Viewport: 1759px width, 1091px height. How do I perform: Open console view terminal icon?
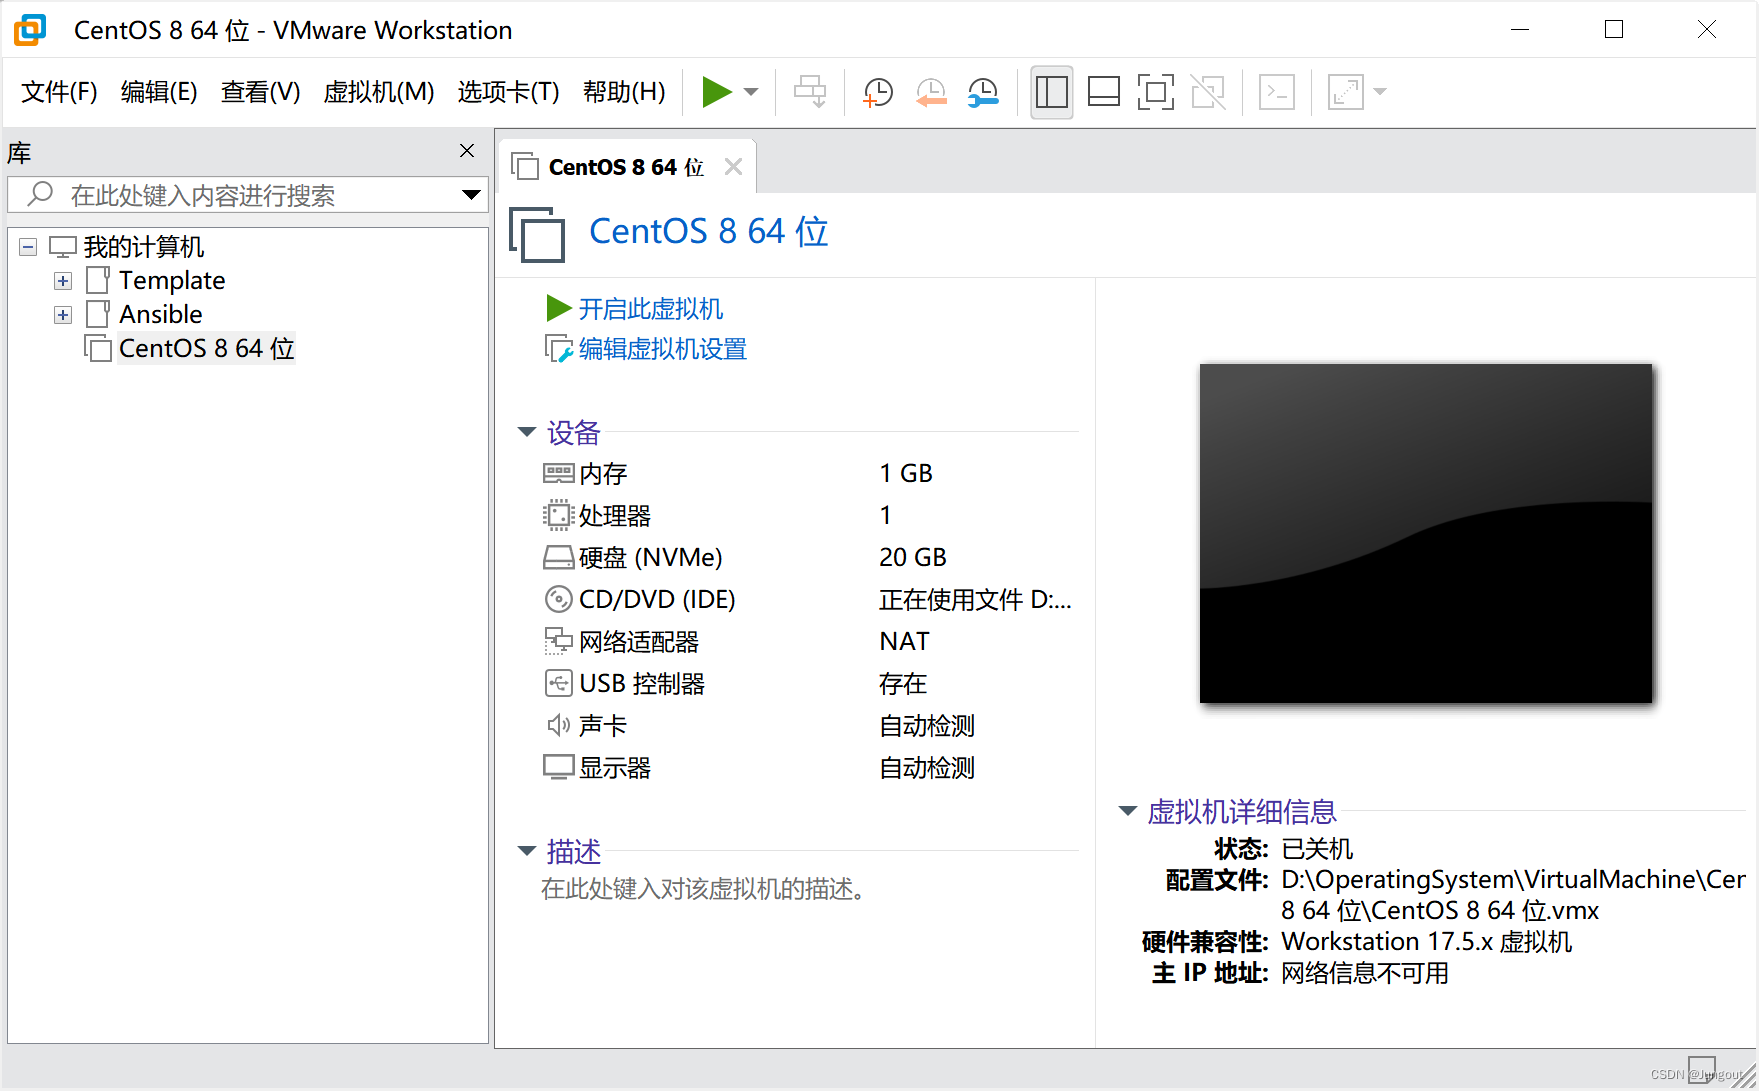(x=1277, y=92)
